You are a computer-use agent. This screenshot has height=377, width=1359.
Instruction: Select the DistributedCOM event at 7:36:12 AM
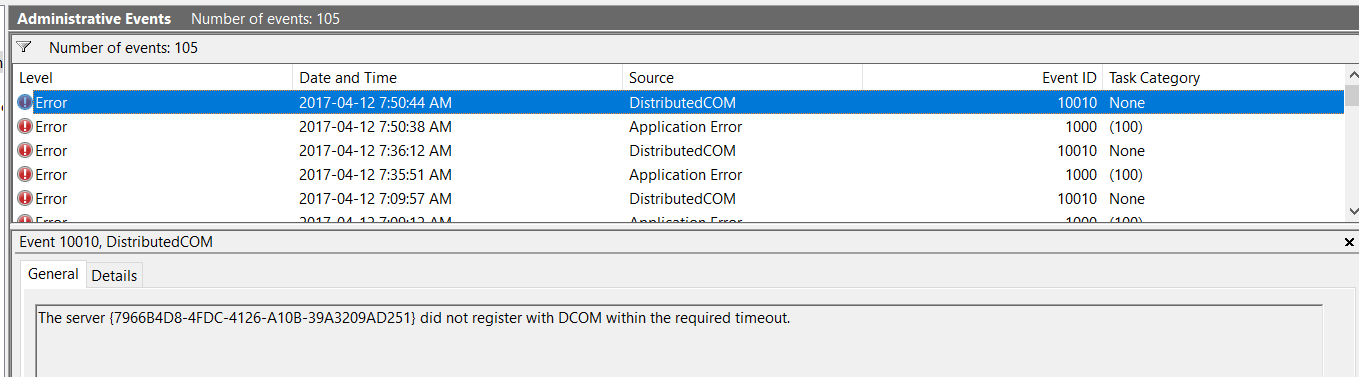pos(678,150)
